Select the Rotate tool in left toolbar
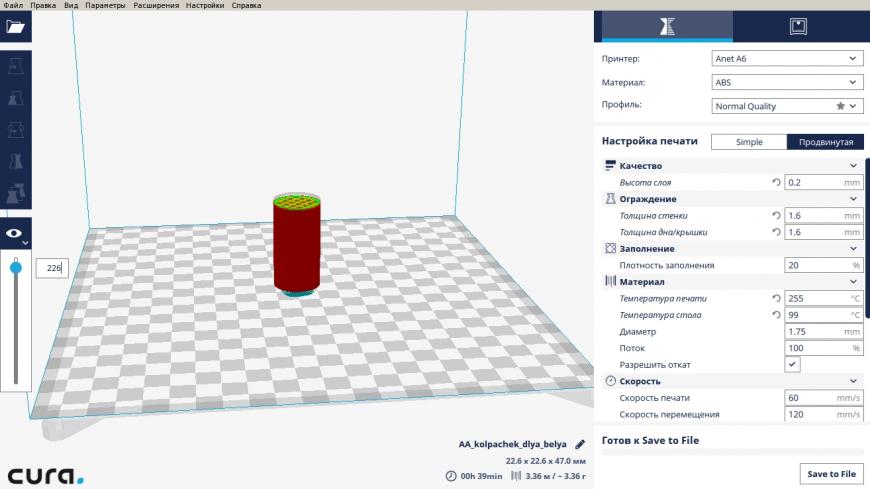 tap(16, 130)
